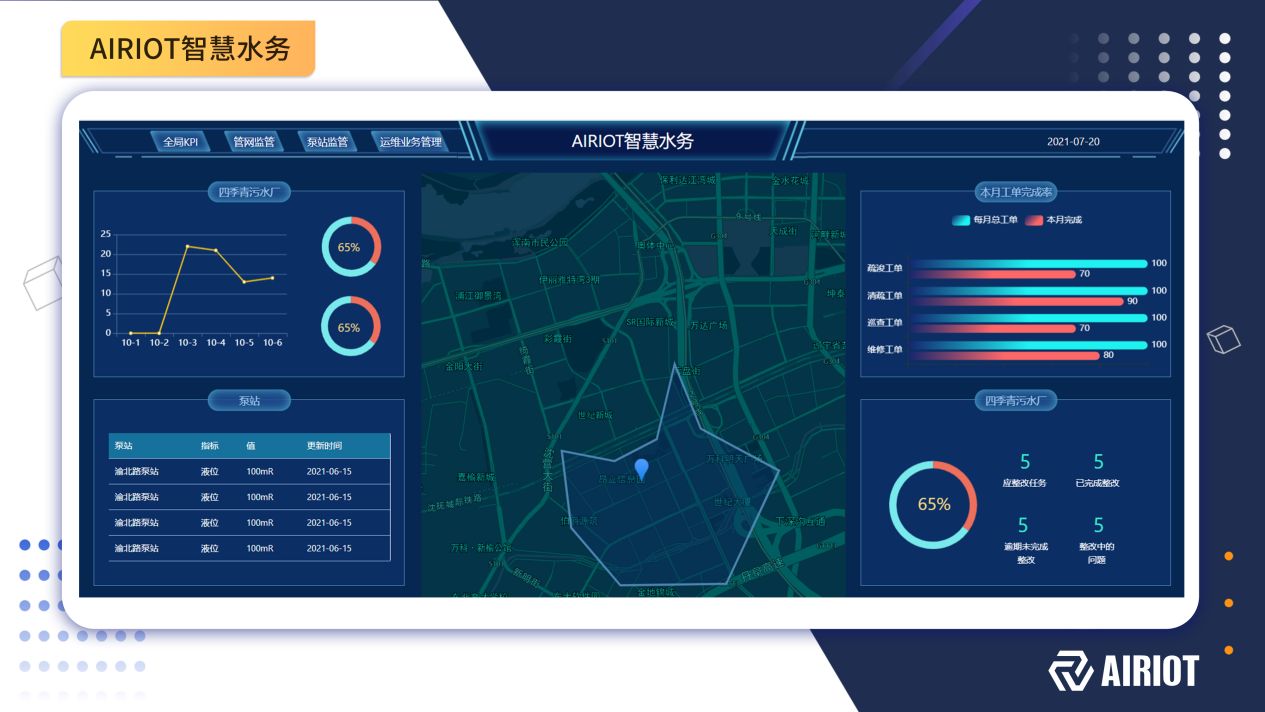Viewport: 1265px width, 712px height.
Task: Click the 整改中的问题 statistic
Action: (x=1097, y=540)
